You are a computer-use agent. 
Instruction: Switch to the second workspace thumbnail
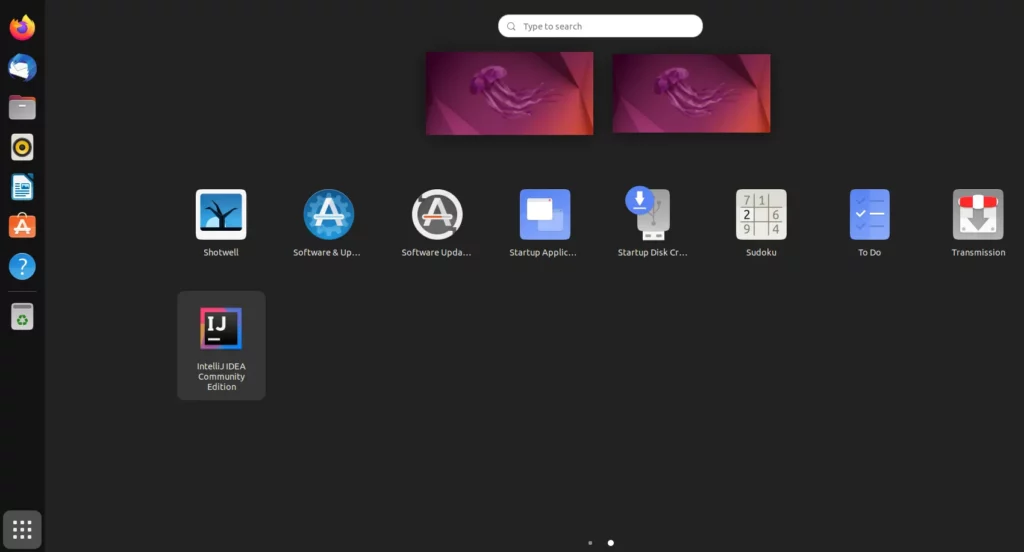pyautogui.click(x=691, y=93)
